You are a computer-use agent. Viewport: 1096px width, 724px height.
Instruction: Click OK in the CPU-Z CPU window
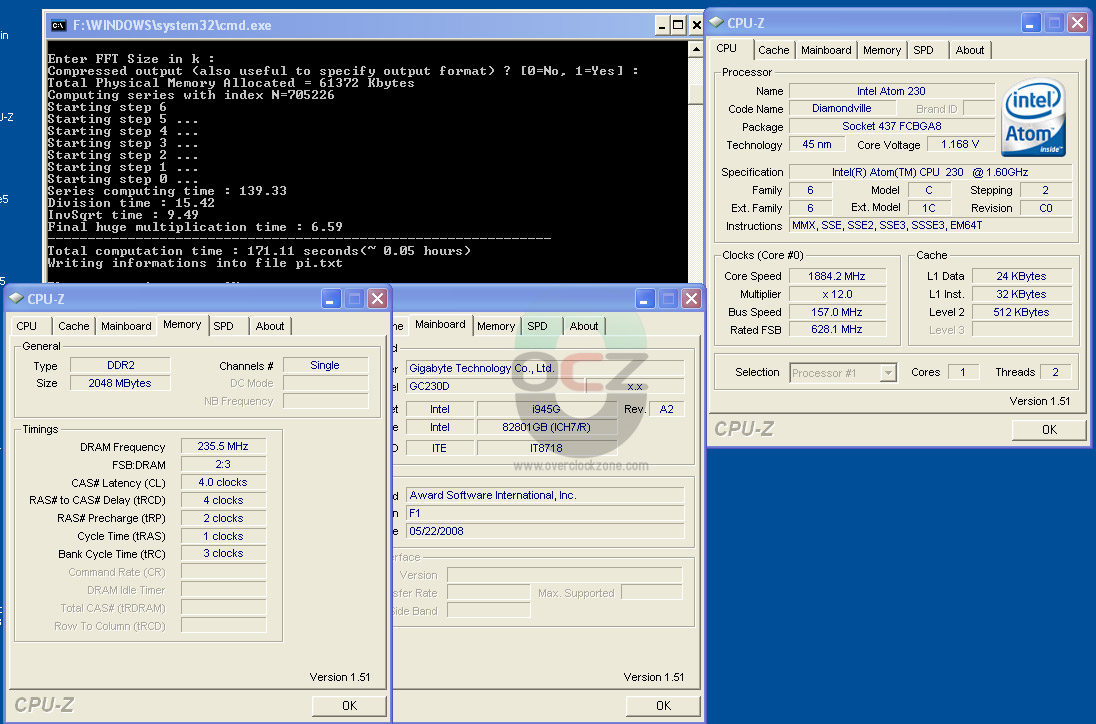point(1049,430)
